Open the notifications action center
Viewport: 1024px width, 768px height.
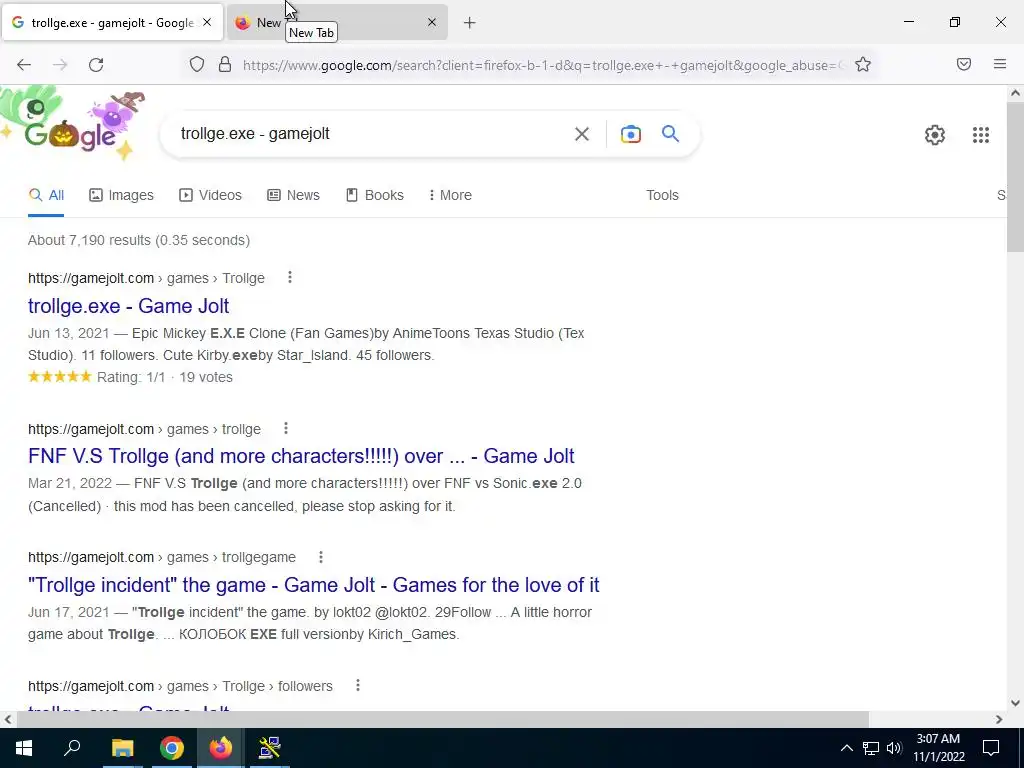[991, 748]
